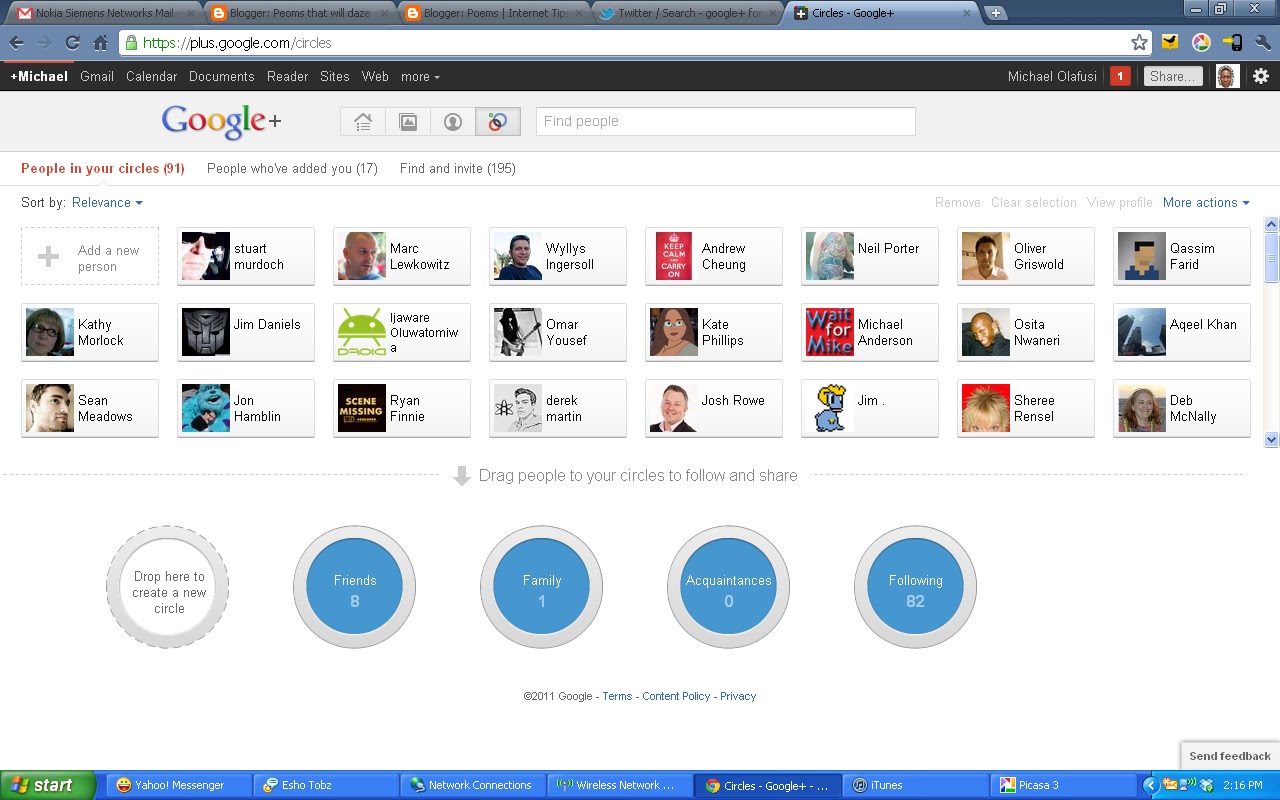Select the Family circle
This screenshot has height=800, width=1280.
(541, 588)
